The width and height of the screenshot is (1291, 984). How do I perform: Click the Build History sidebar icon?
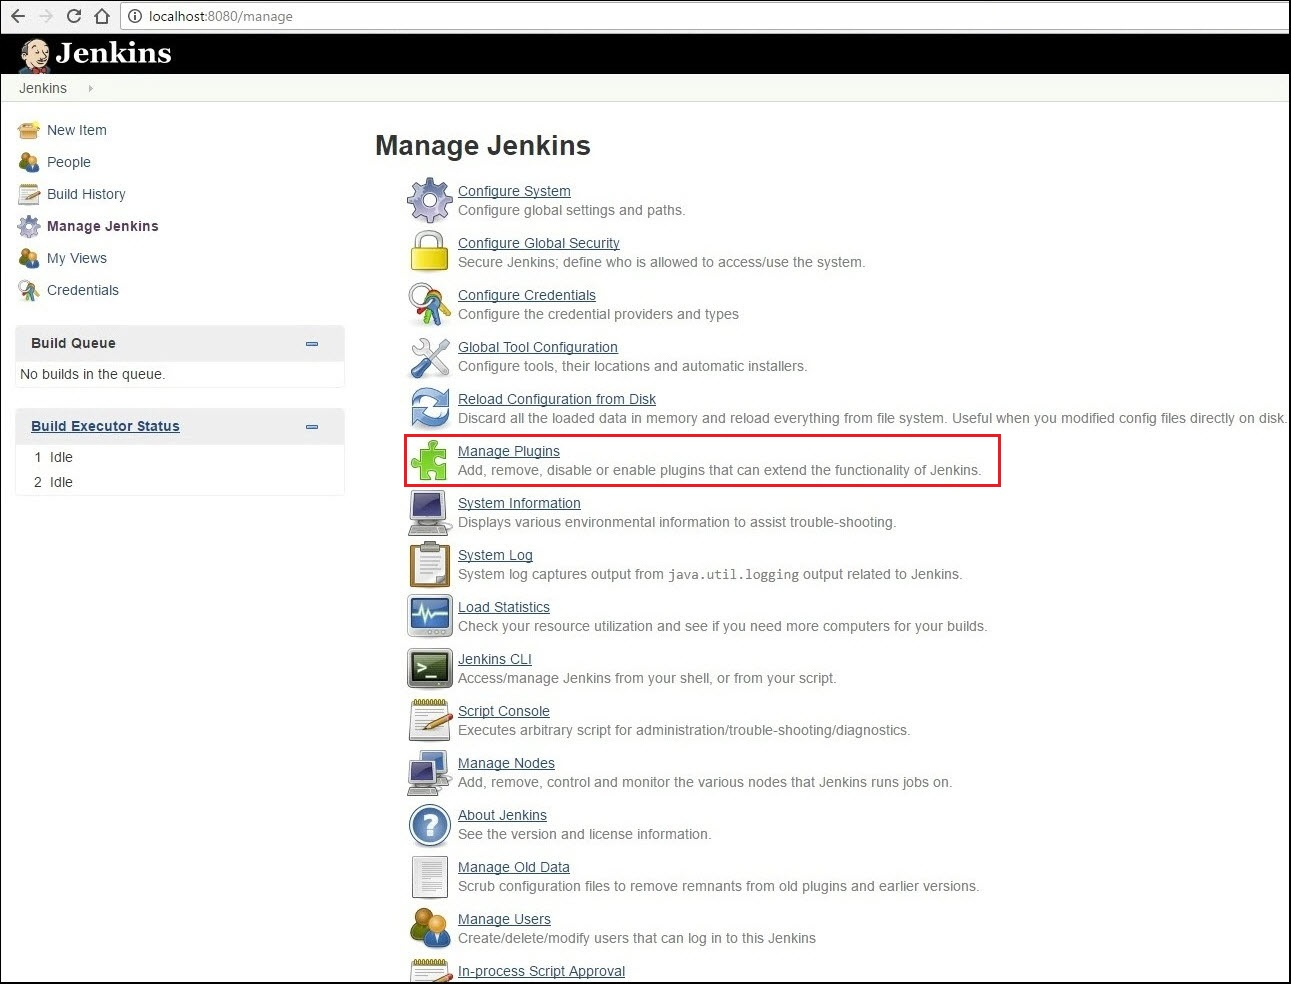[x=29, y=194]
